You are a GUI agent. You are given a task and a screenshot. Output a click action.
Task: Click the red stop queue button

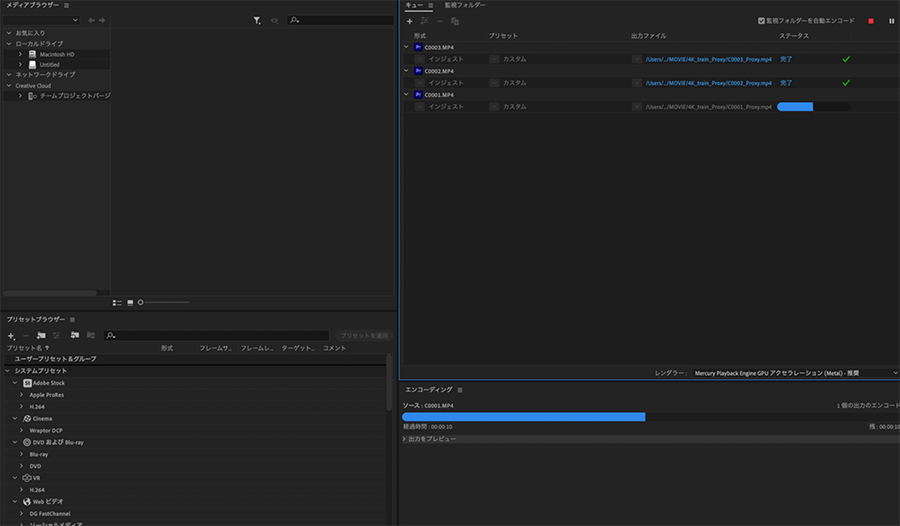[871, 21]
